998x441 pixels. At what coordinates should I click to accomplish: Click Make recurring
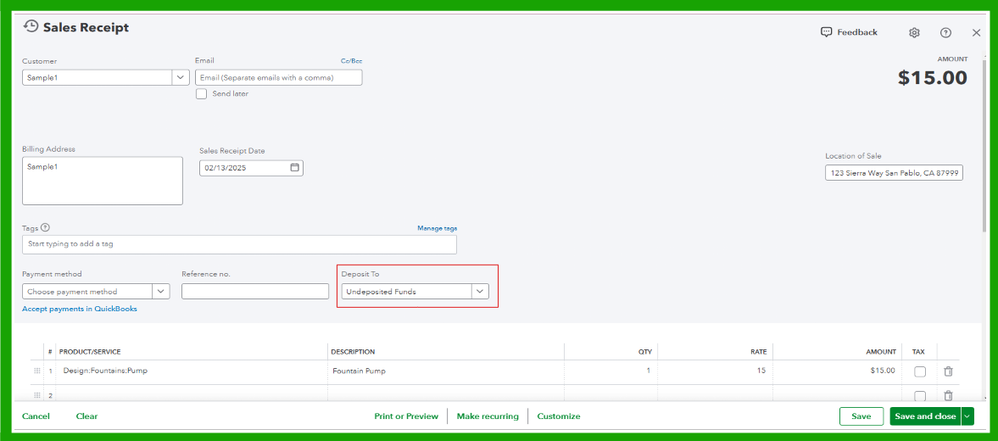tap(488, 416)
